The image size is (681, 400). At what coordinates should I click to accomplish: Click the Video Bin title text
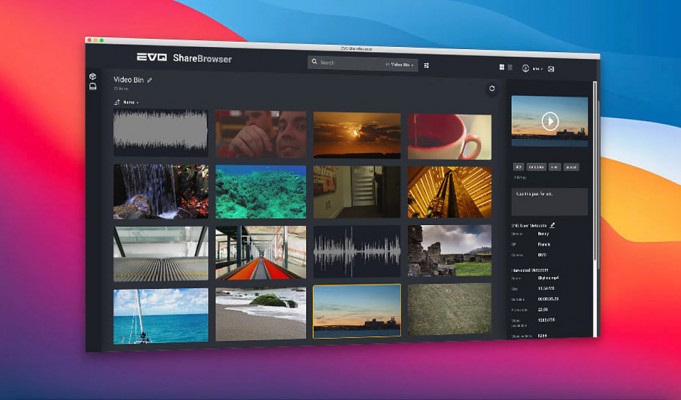click(129, 80)
